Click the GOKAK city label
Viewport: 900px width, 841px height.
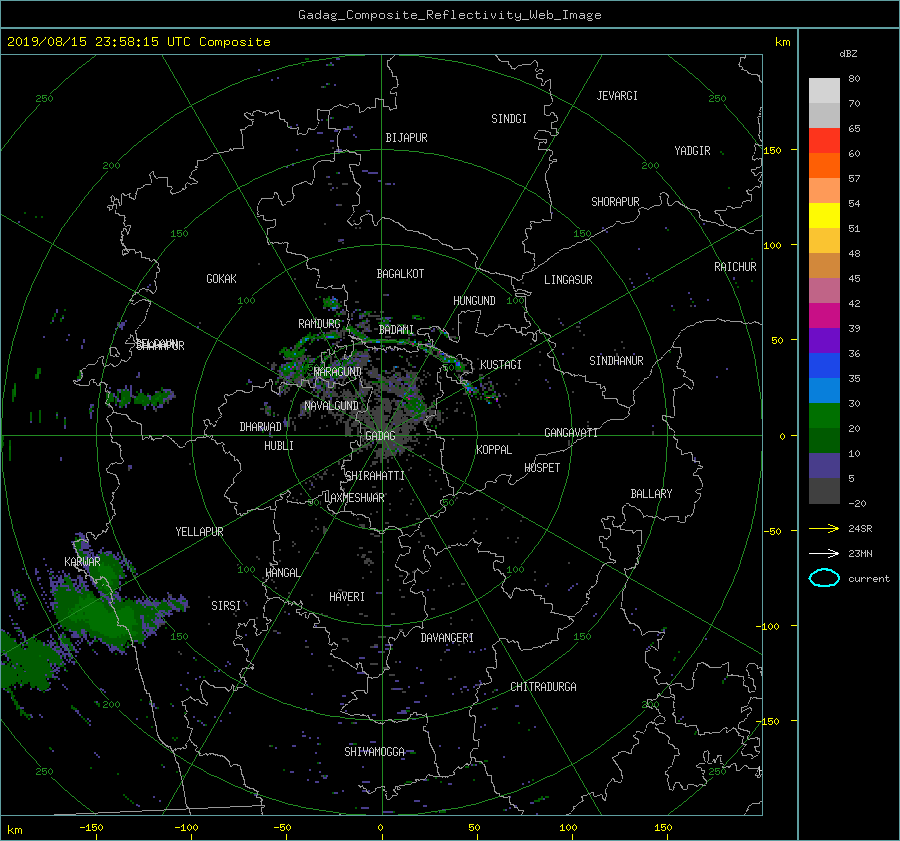(x=221, y=278)
